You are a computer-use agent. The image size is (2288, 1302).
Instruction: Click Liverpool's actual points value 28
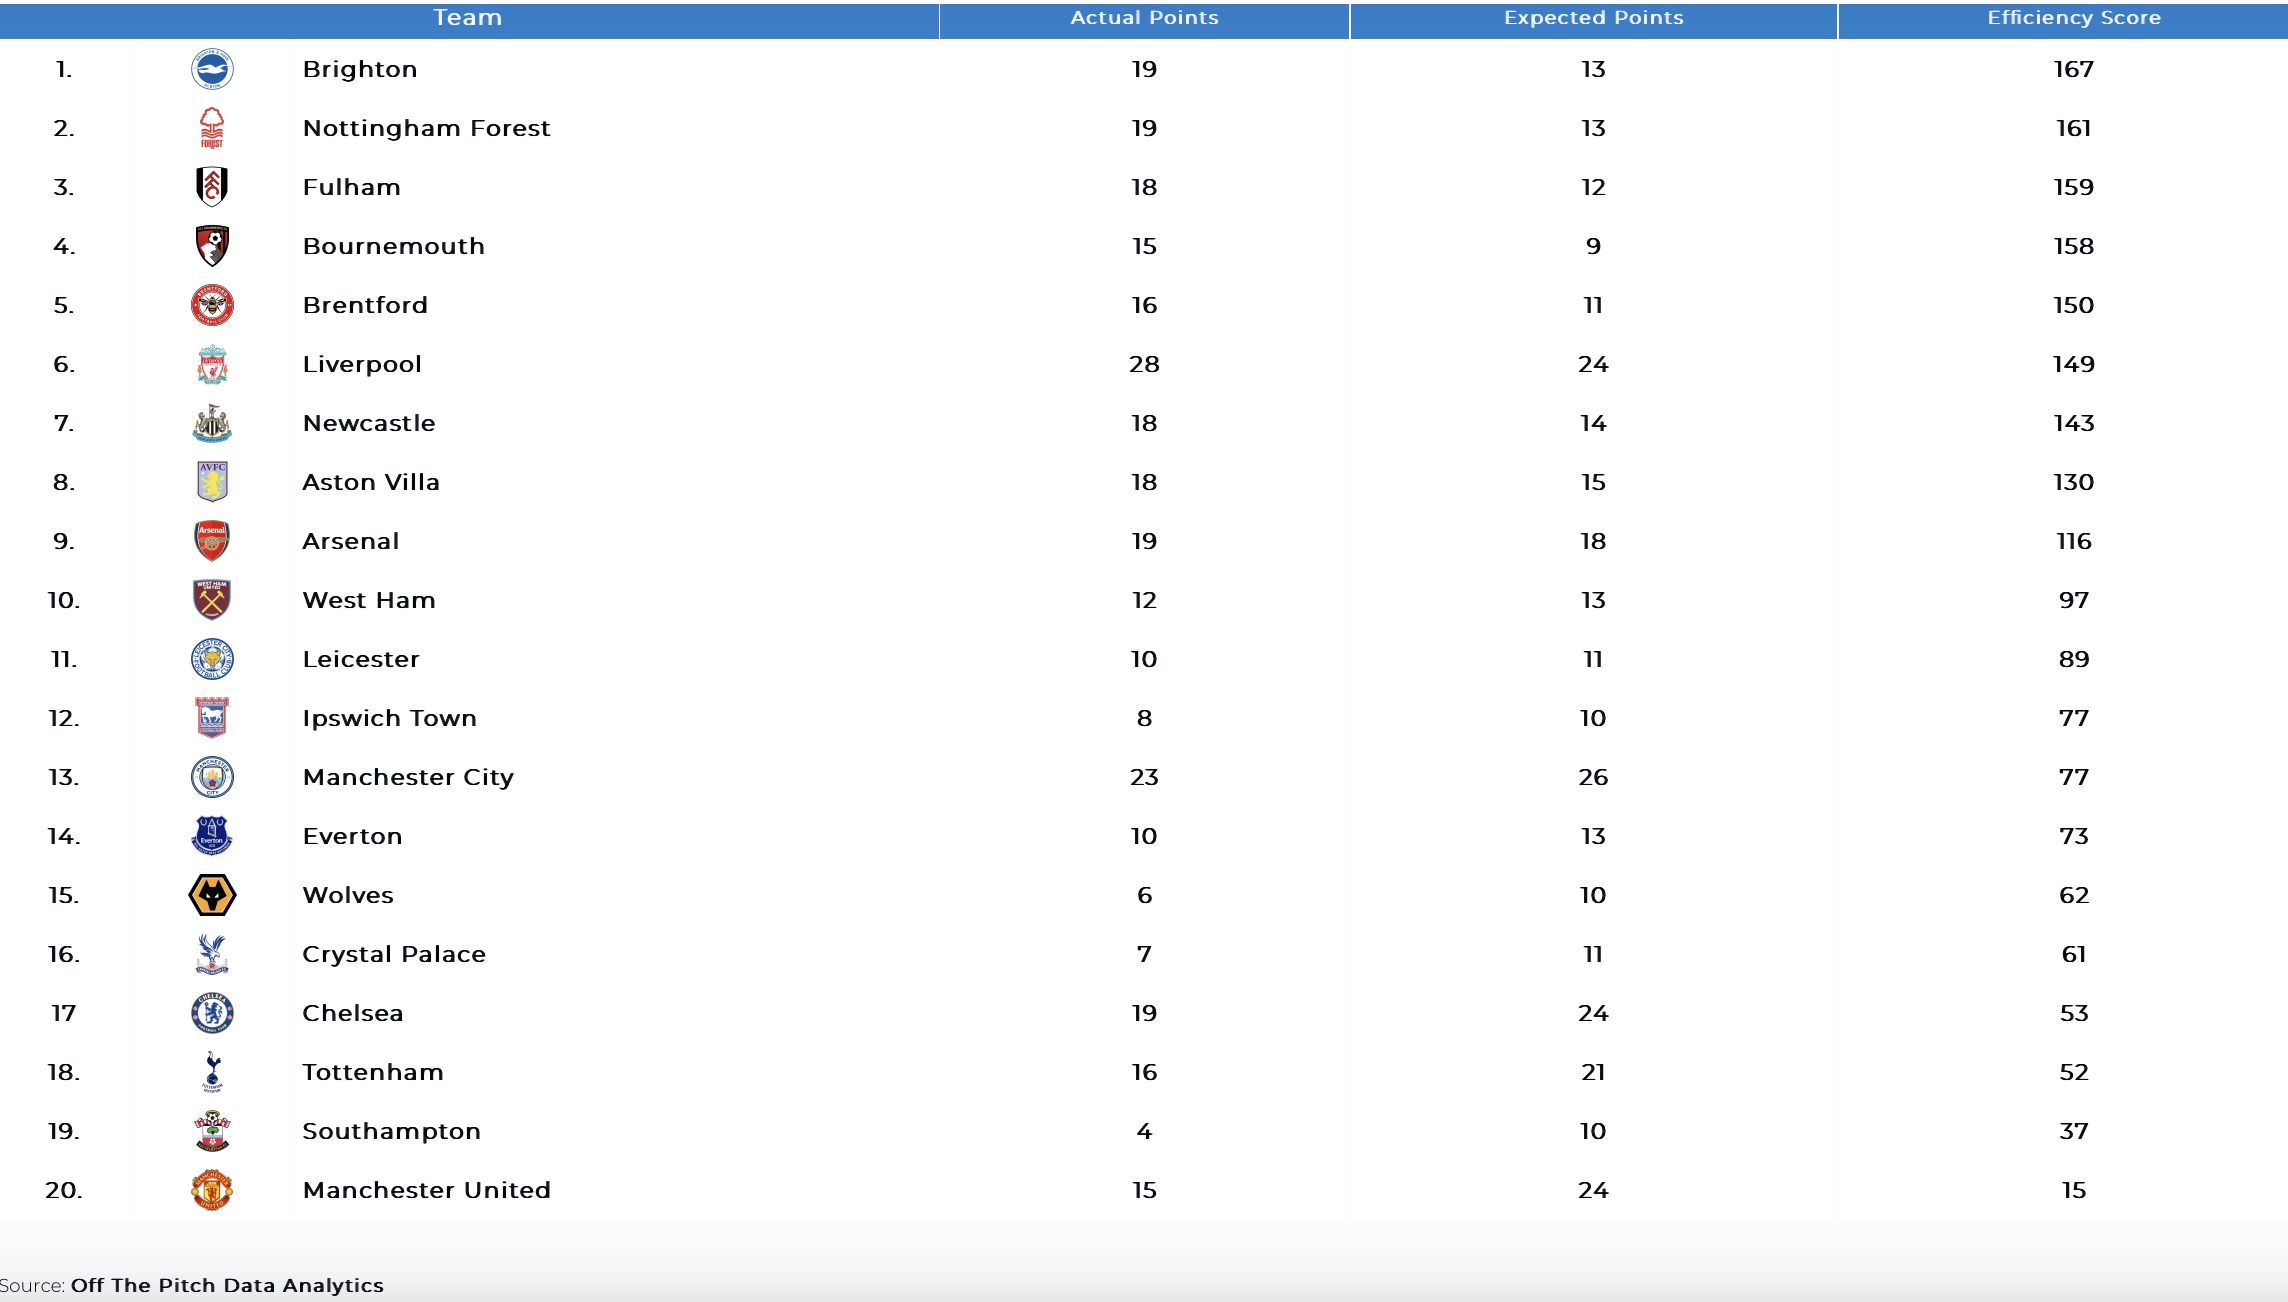pyautogui.click(x=1144, y=364)
